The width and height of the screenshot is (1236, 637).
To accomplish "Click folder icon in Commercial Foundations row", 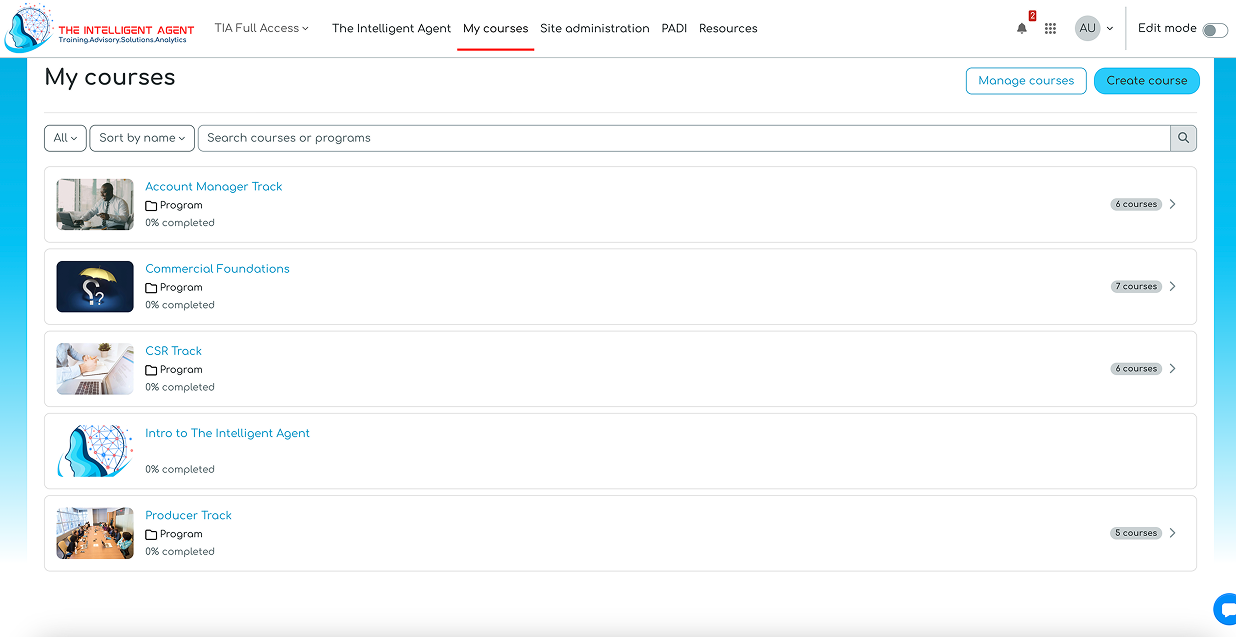I will pyautogui.click(x=151, y=288).
